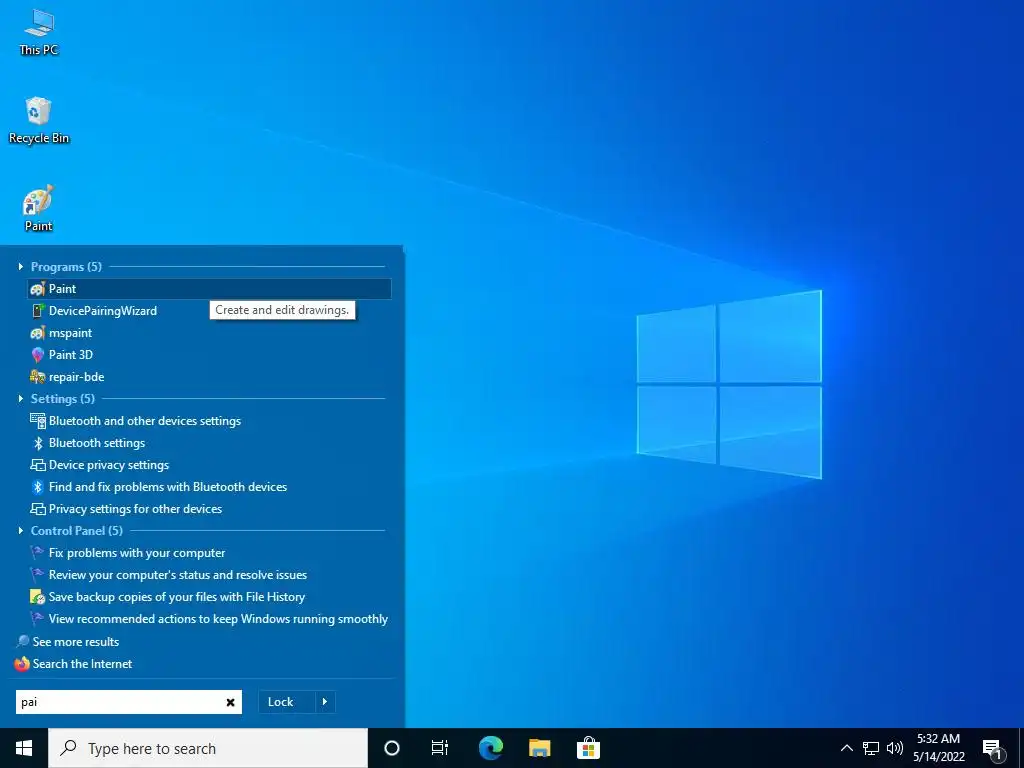Open Paint 3D from search results
Viewport: 1024px width, 768px height.
pos(210,355)
